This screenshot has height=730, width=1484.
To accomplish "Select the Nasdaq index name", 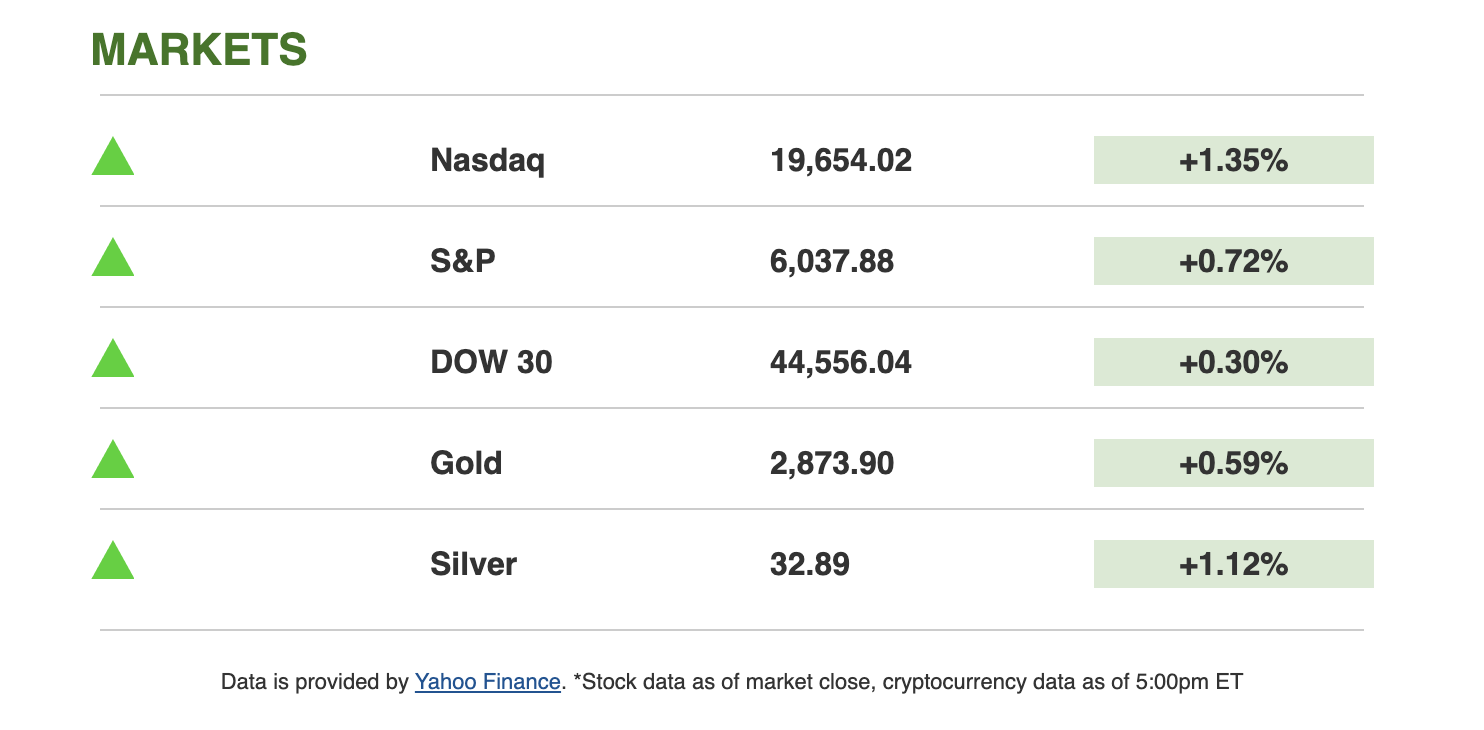I will 487,160.
